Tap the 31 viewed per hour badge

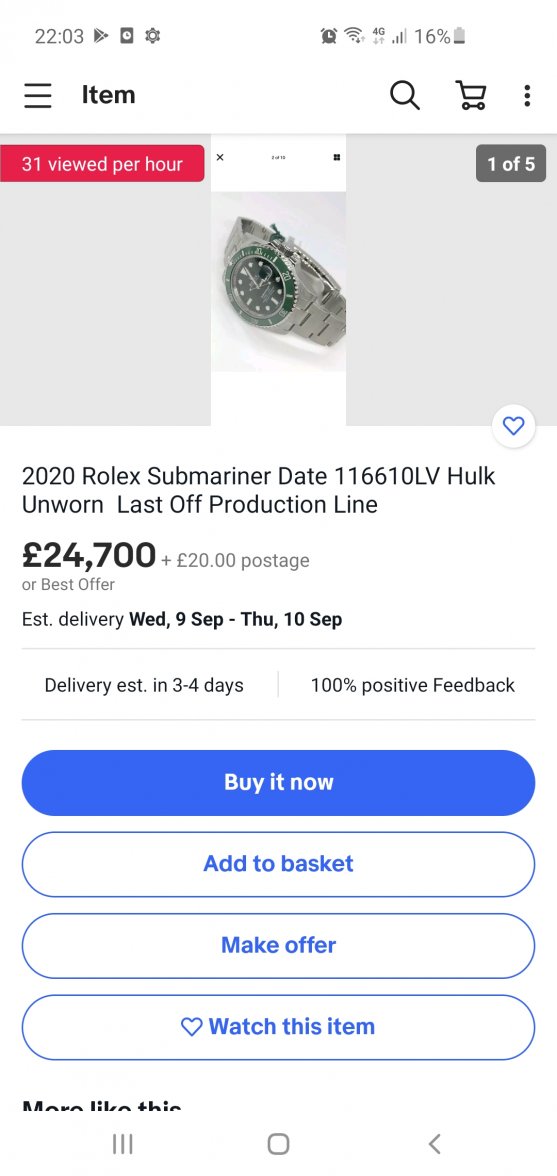pos(102,164)
